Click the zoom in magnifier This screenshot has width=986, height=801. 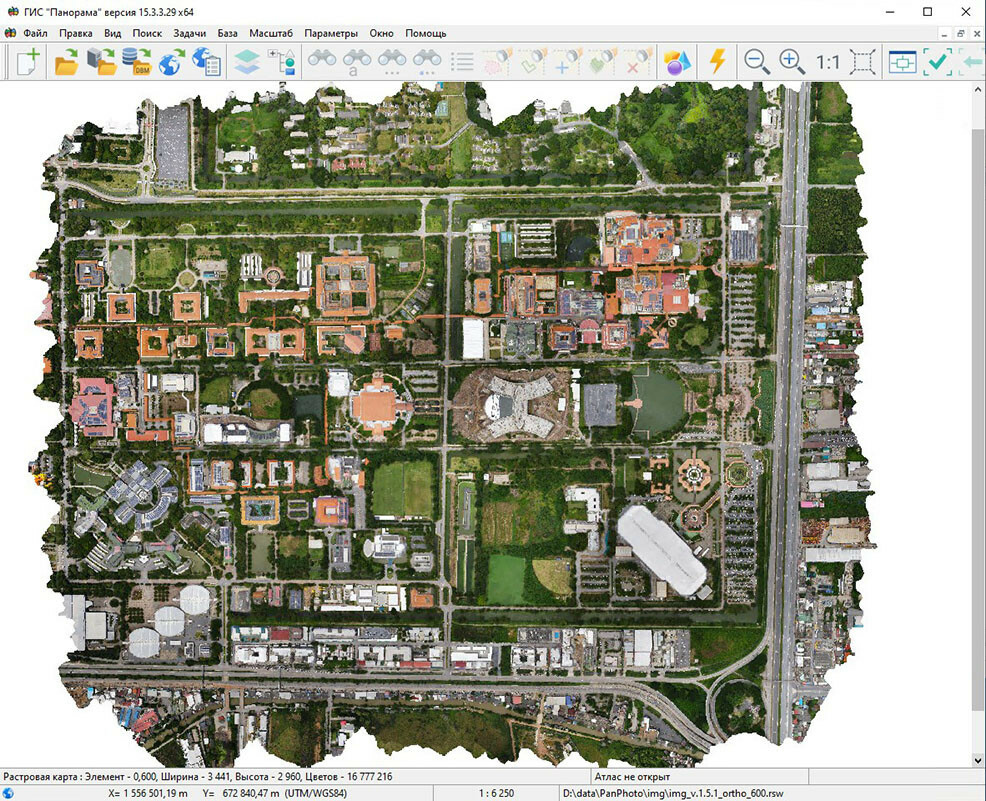[792, 62]
